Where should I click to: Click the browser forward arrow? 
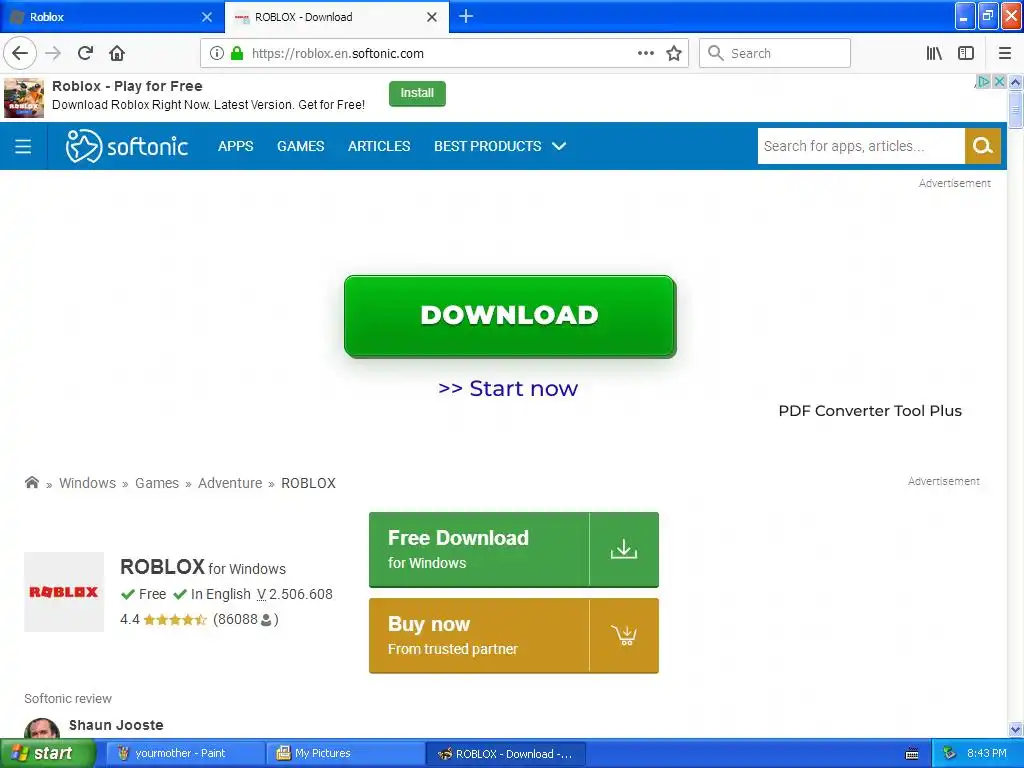point(53,53)
